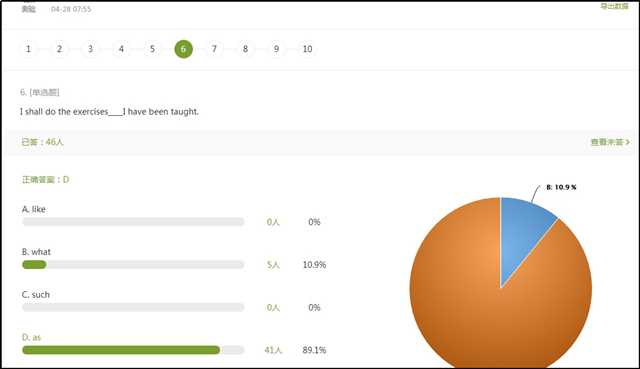Viewport: 640px width, 369px height.
Task: Click the highlighted question 6 circle
Action: [x=184, y=49]
